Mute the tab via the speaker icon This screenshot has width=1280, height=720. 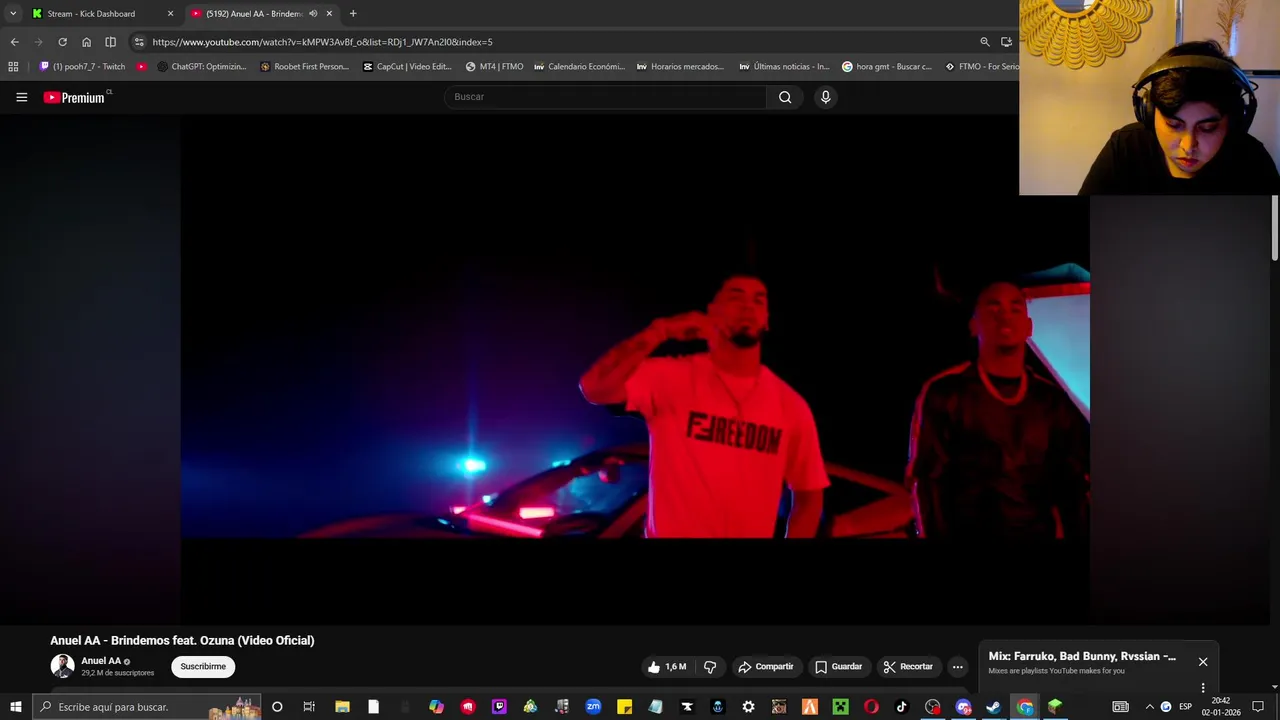click(x=313, y=14)
